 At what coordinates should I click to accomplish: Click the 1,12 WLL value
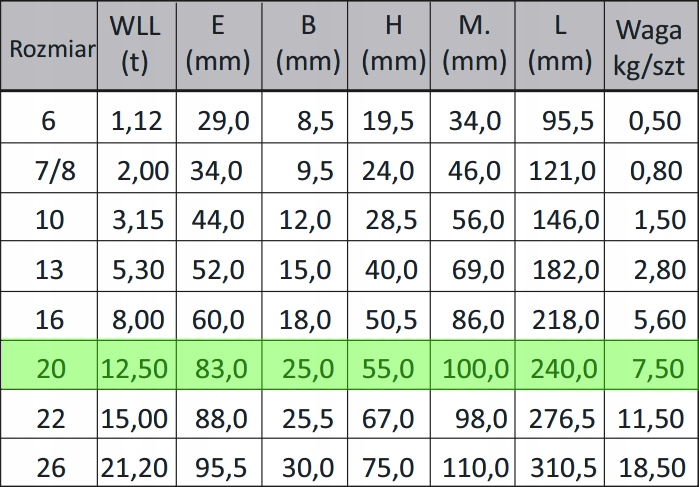coord(135,121)
